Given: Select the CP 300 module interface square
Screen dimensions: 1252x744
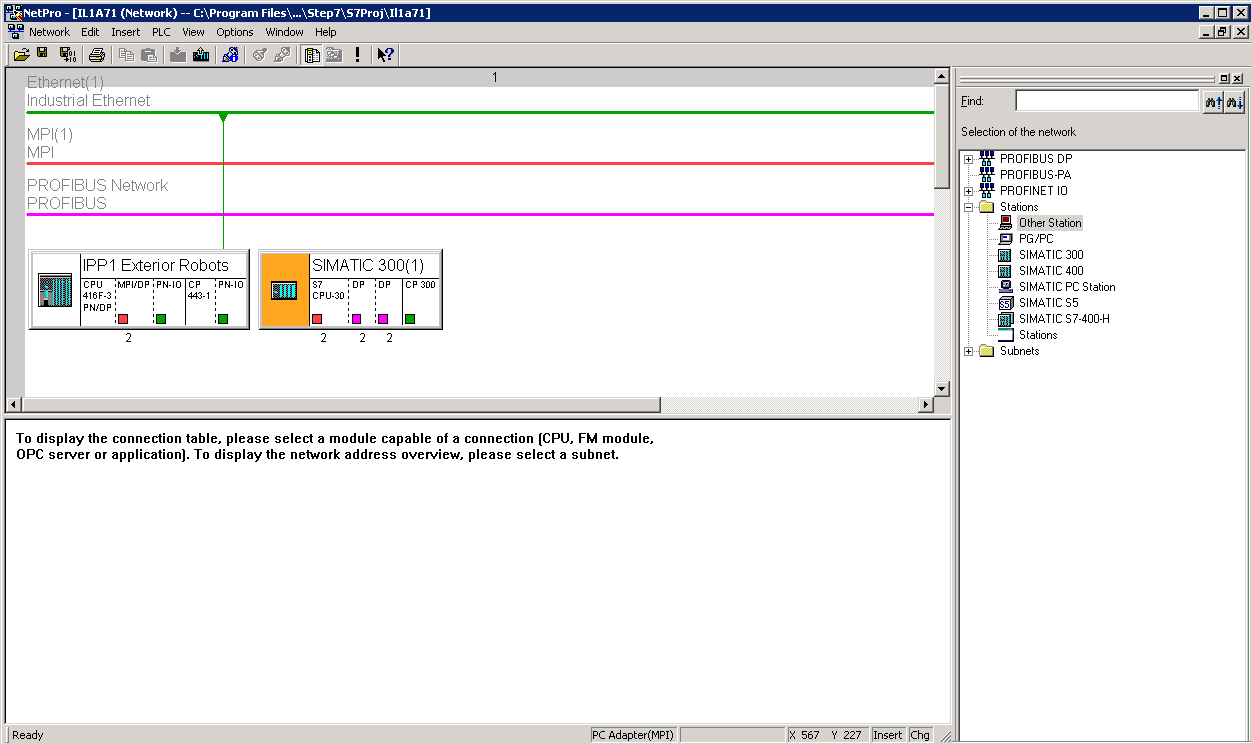Looking at the screenshot, I should (x=410, y=319).
